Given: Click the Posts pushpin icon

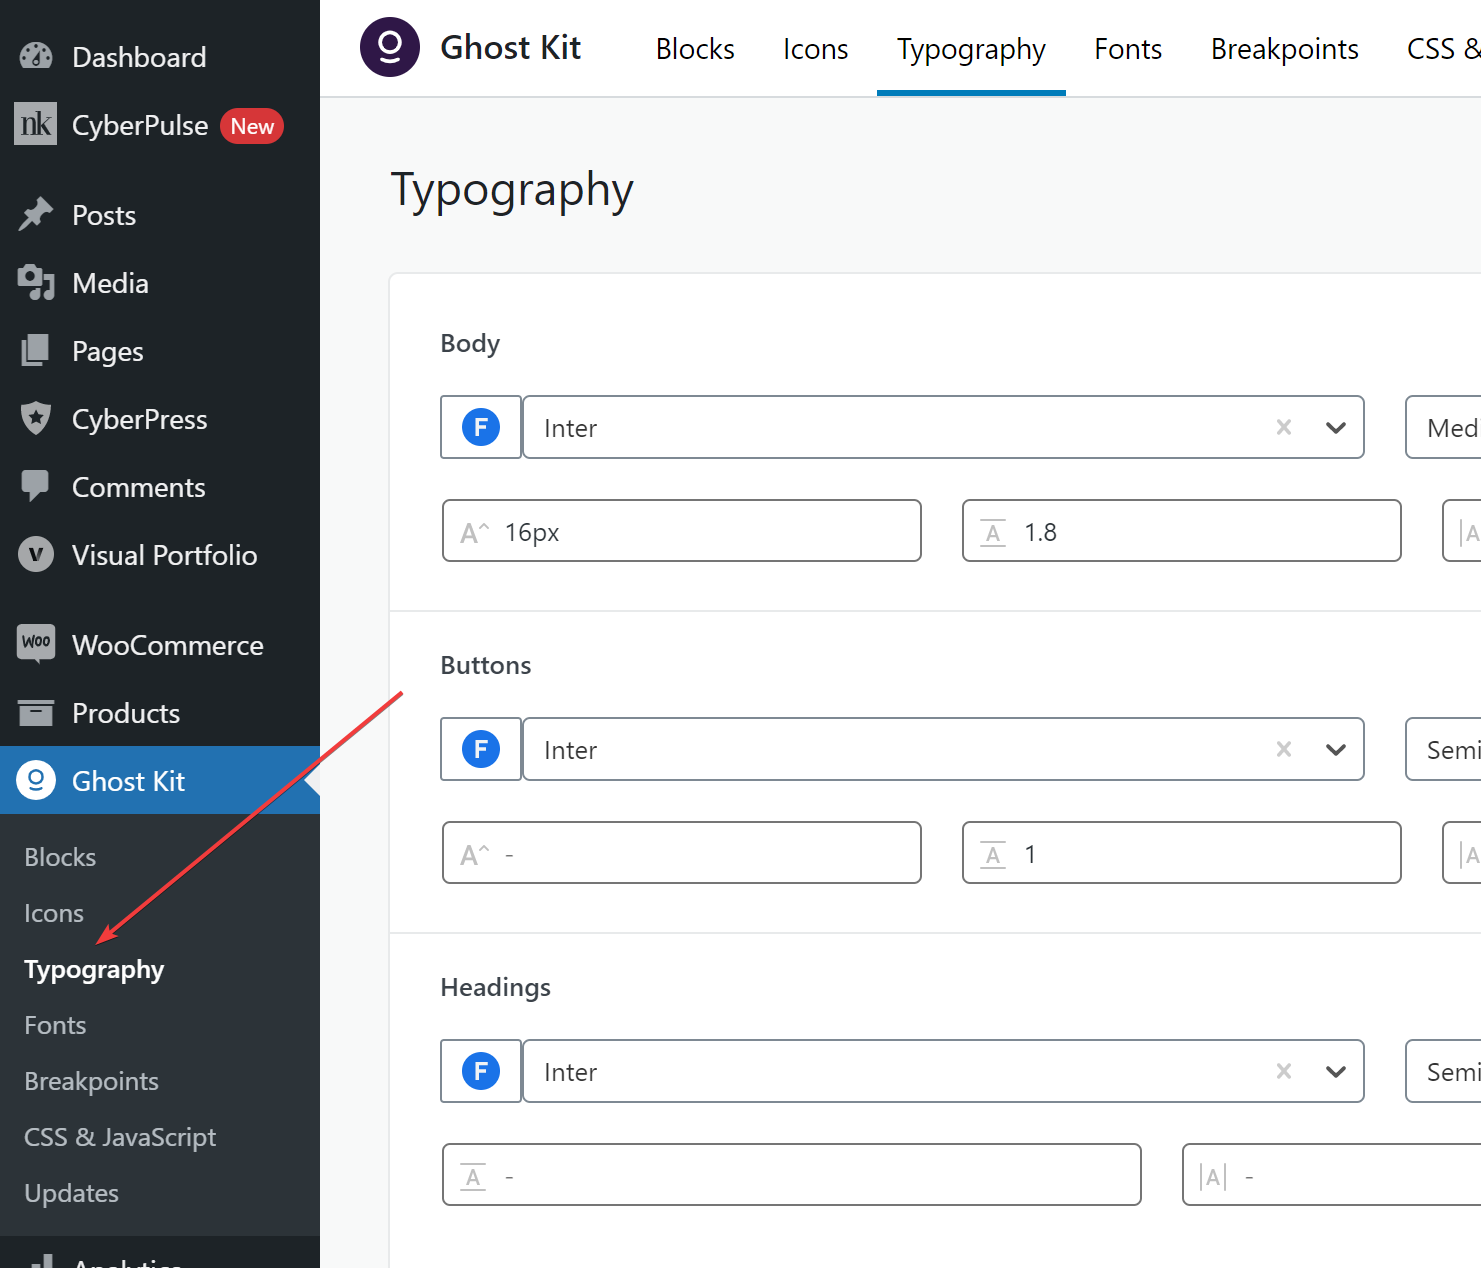Looking at the screenshot, I should click(x=36, y=214).
